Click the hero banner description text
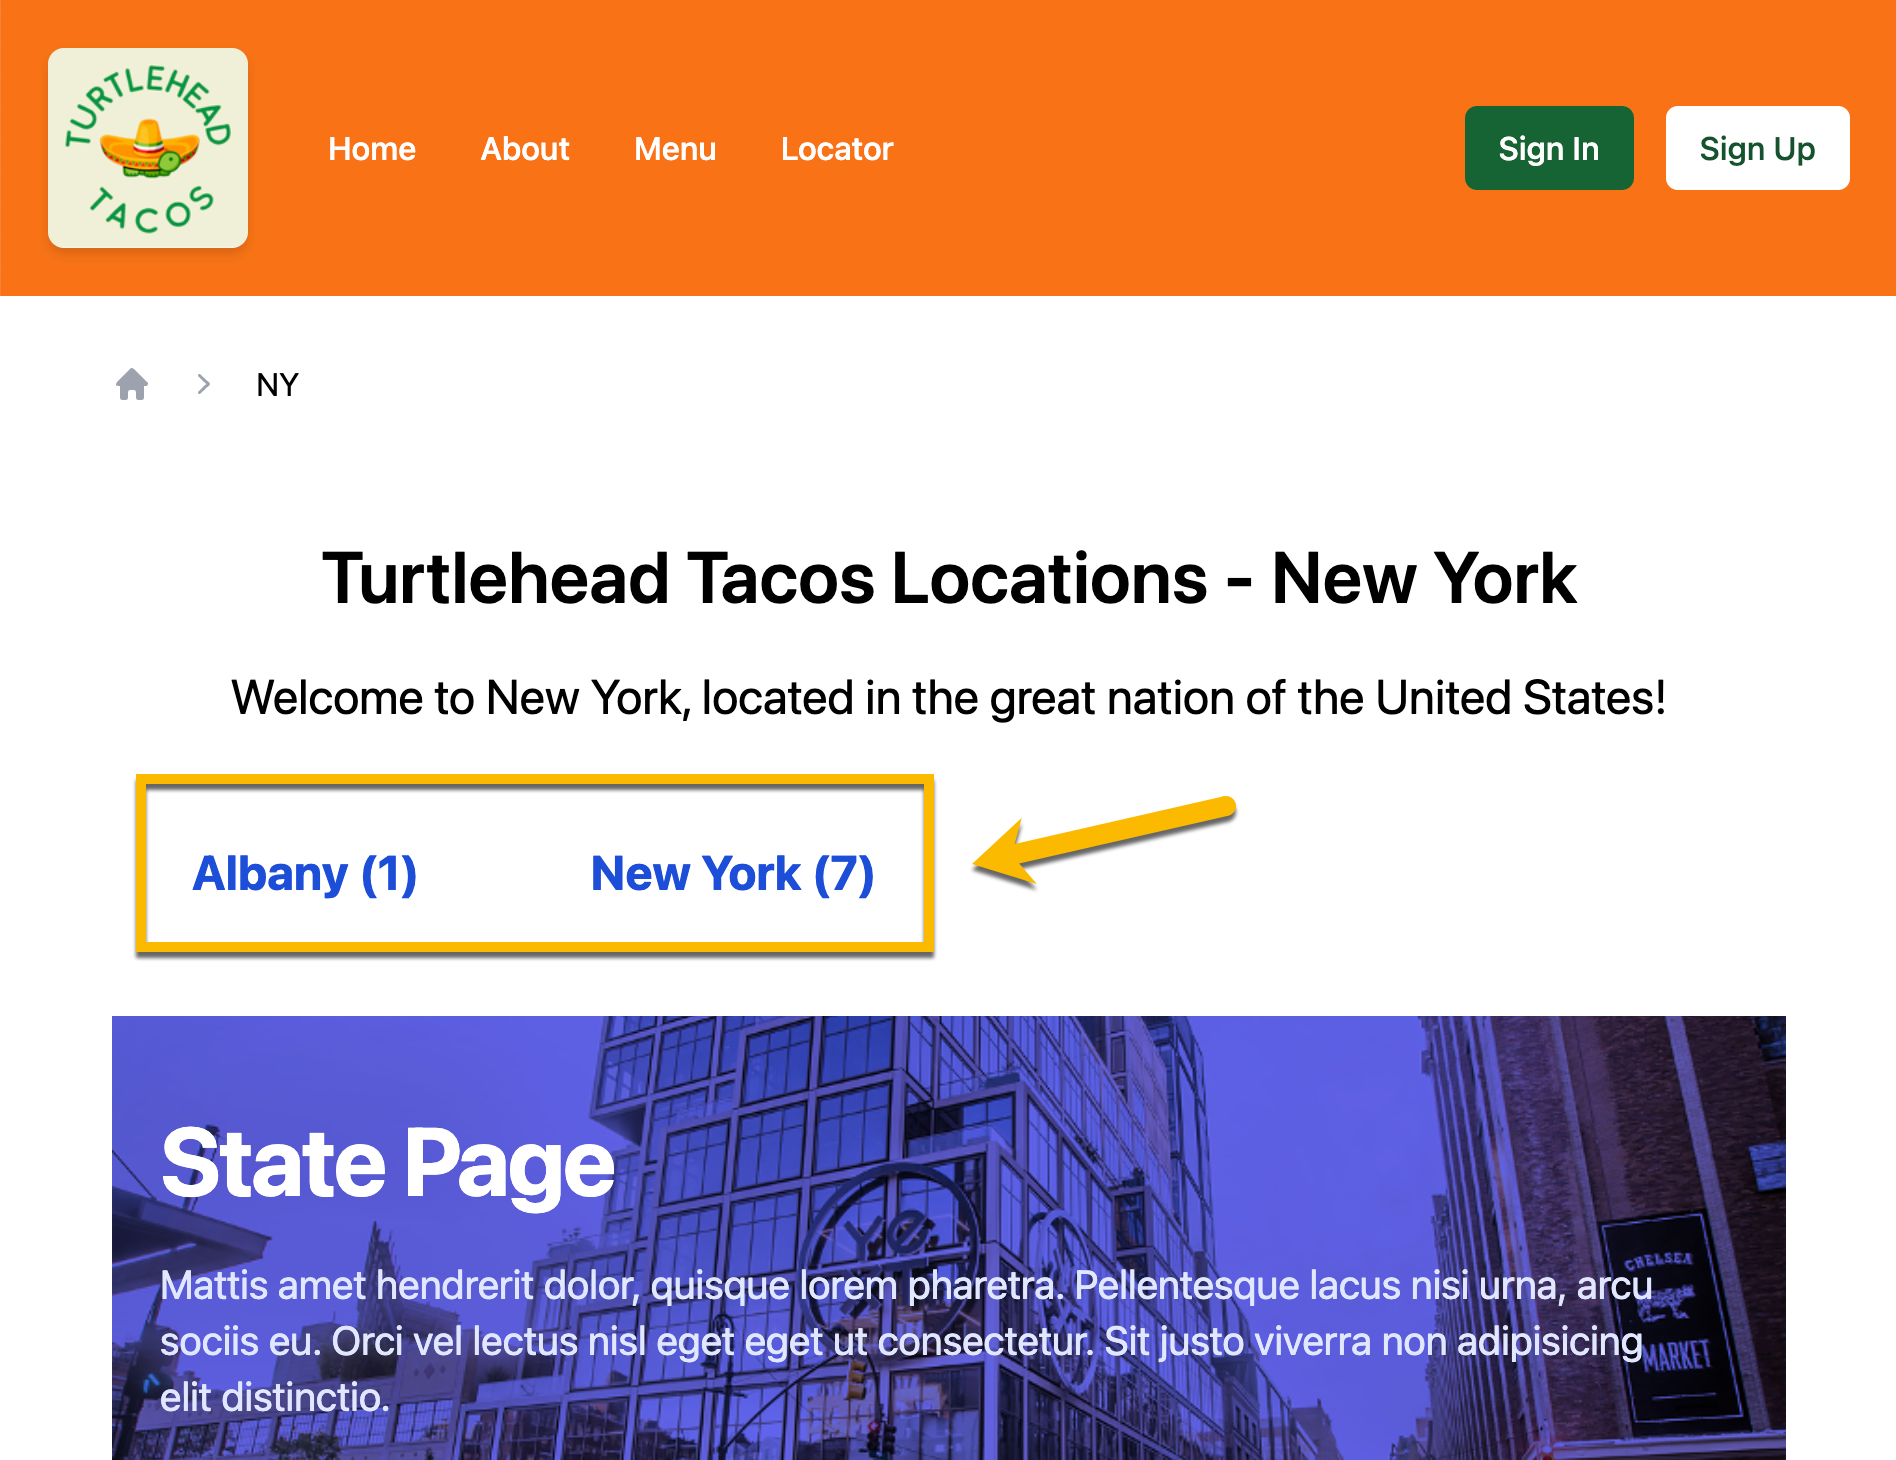Image resolution: width=1896 pixels, height=1460 pixels. (x=900, y=1340)
